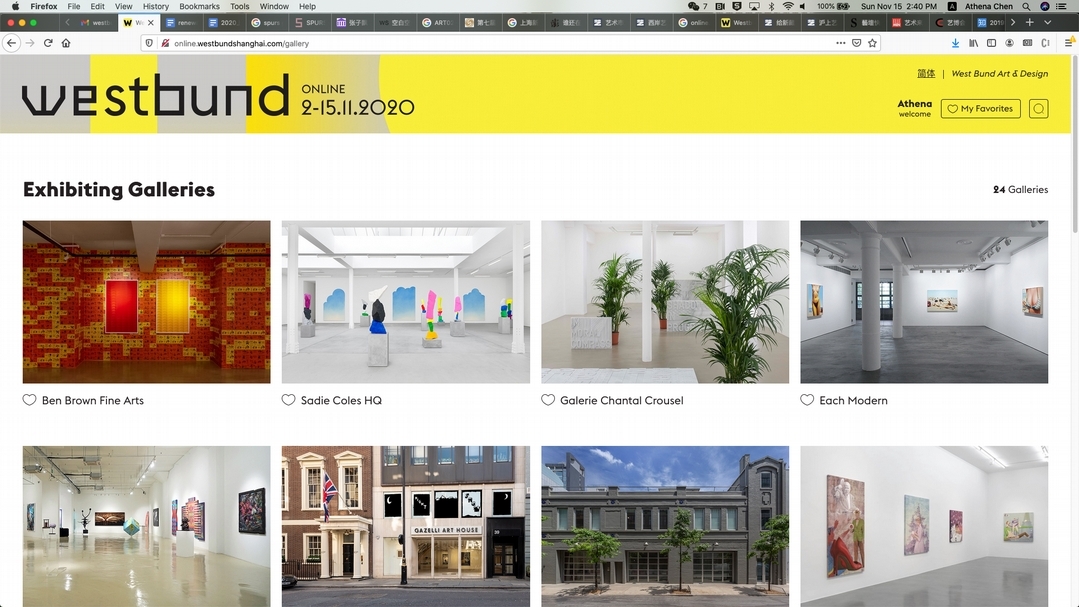Open page actions three-dot menu
The width and height of the screenshot is (1079, 607).
pyautogui.click(x=840, y=43)
